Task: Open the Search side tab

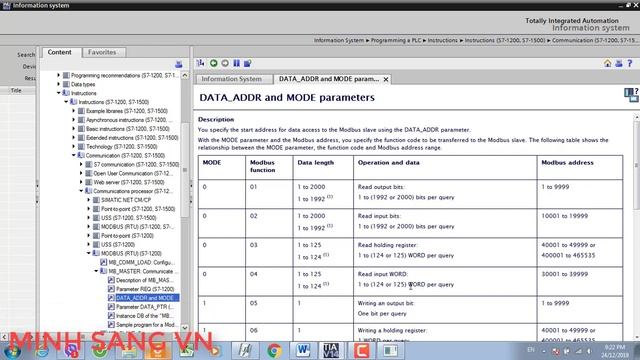Action: coord(25,55)
